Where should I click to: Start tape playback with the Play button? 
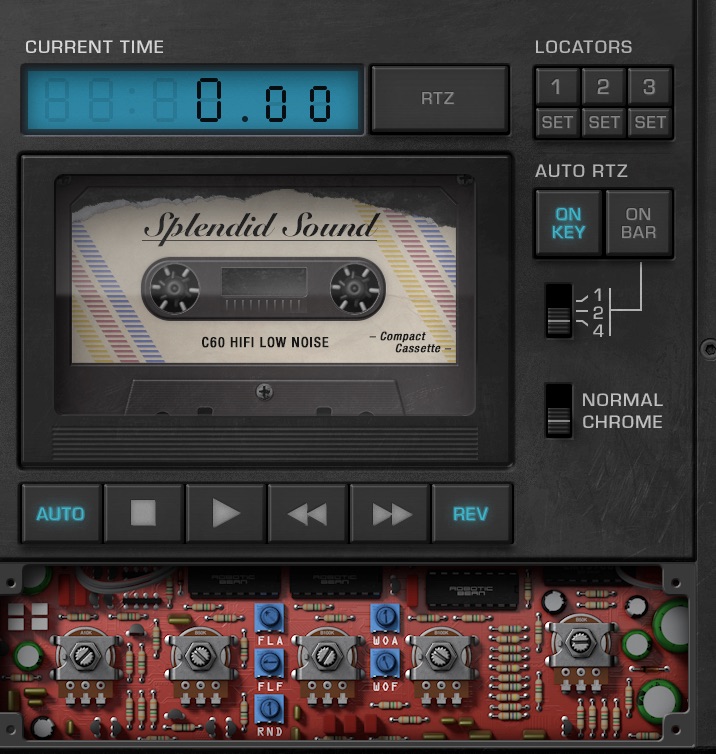[x=225, y=514]
